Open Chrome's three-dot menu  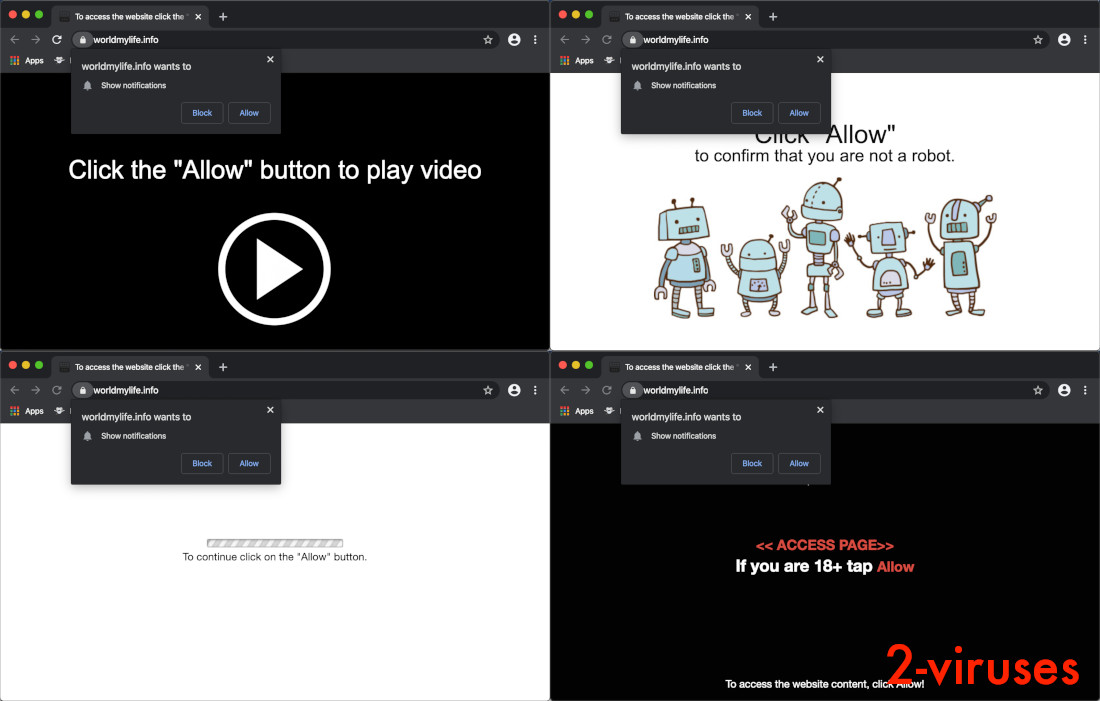pyautogui.click(x=537, y=39)
